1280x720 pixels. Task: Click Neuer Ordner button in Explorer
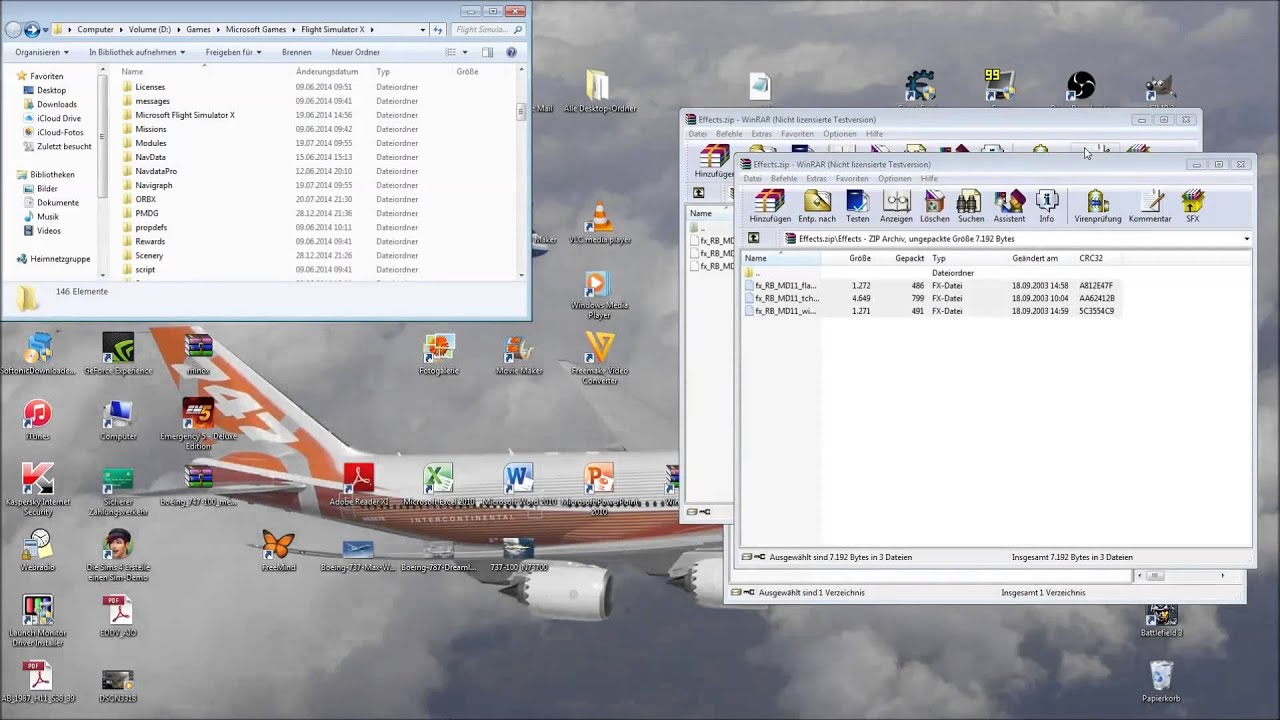(x=355, y=52)
